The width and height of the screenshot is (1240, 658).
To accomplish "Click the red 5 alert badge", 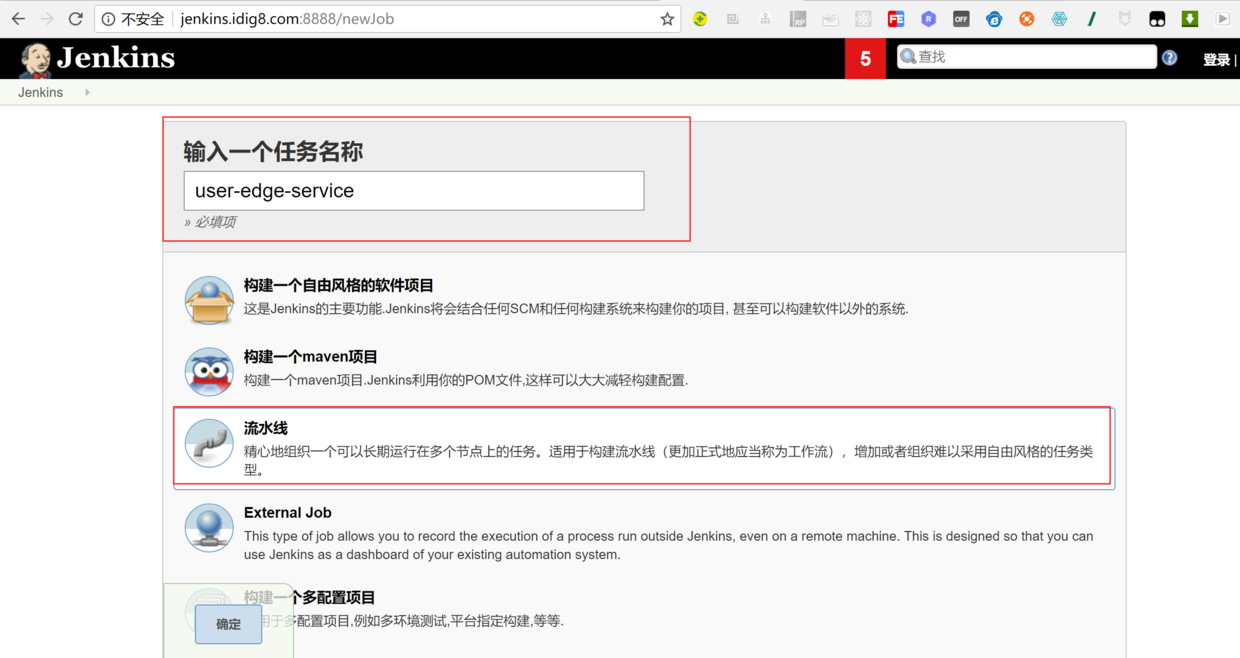I will tap(865, 58).
